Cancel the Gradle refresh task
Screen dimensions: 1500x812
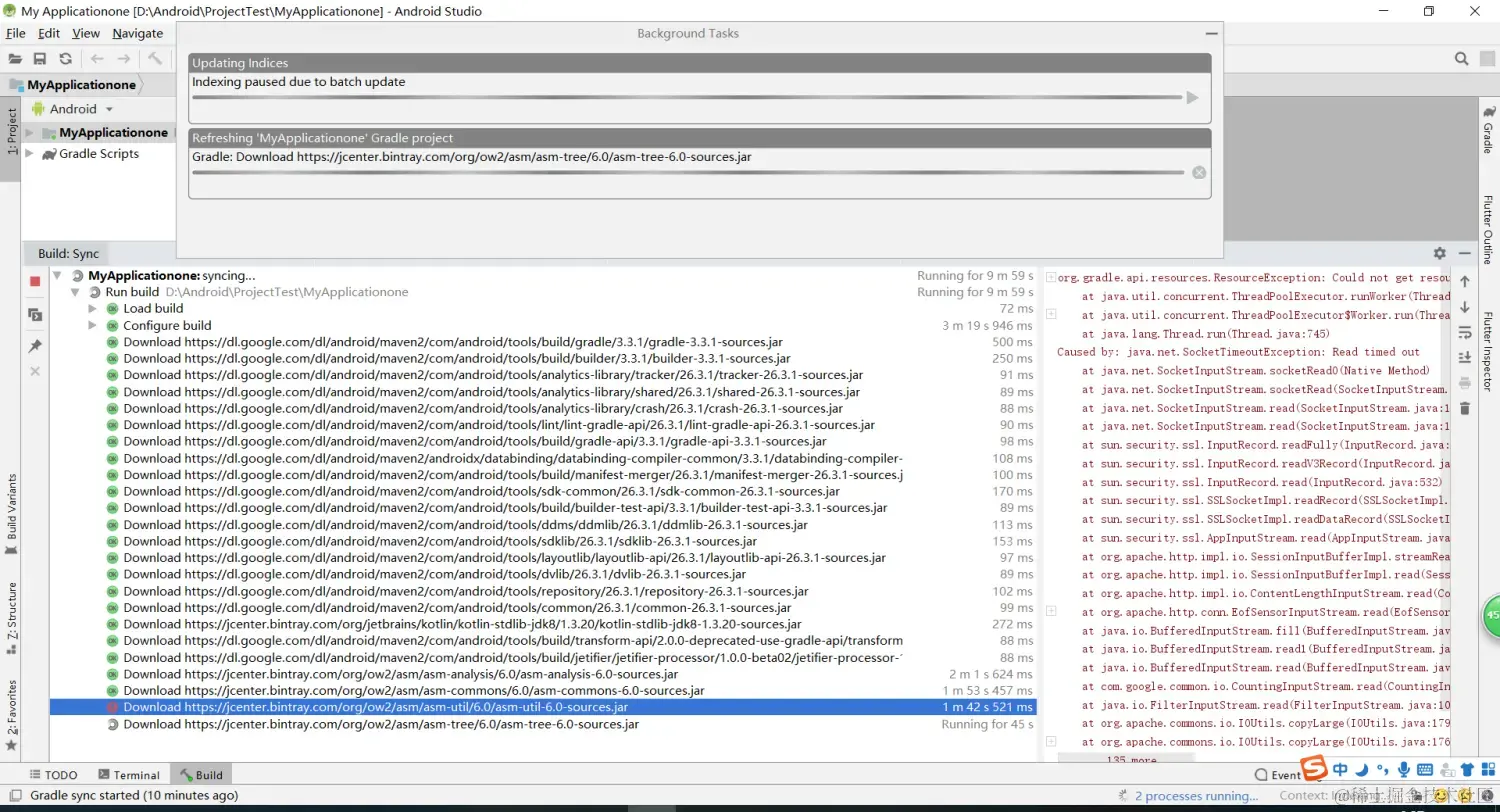tap(1199, 172)
